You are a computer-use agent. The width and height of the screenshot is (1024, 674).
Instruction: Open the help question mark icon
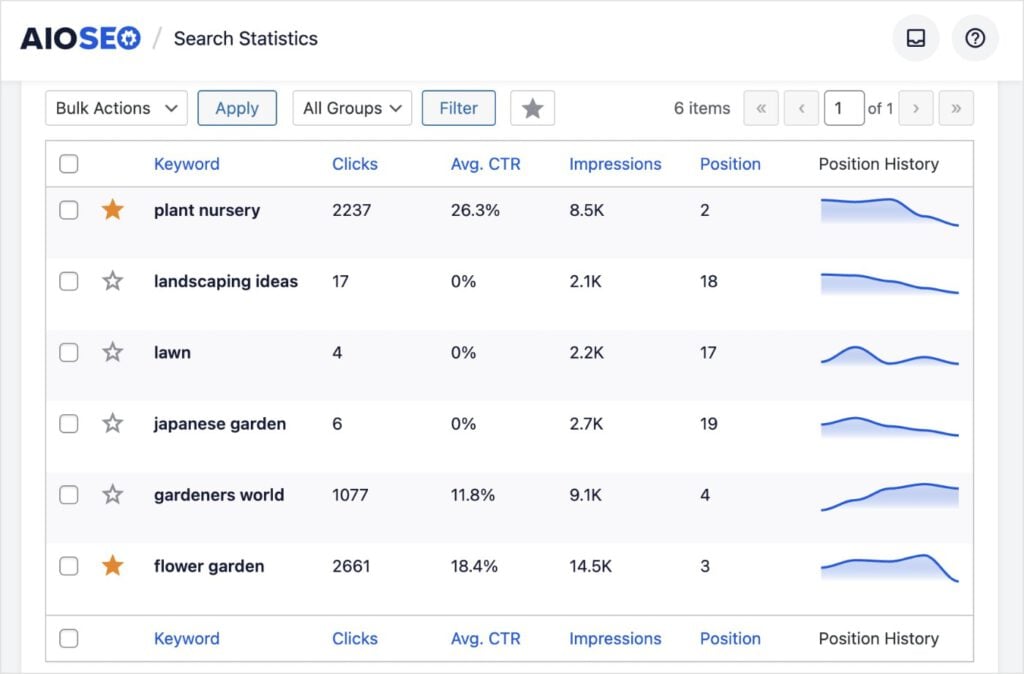point(975,38)
